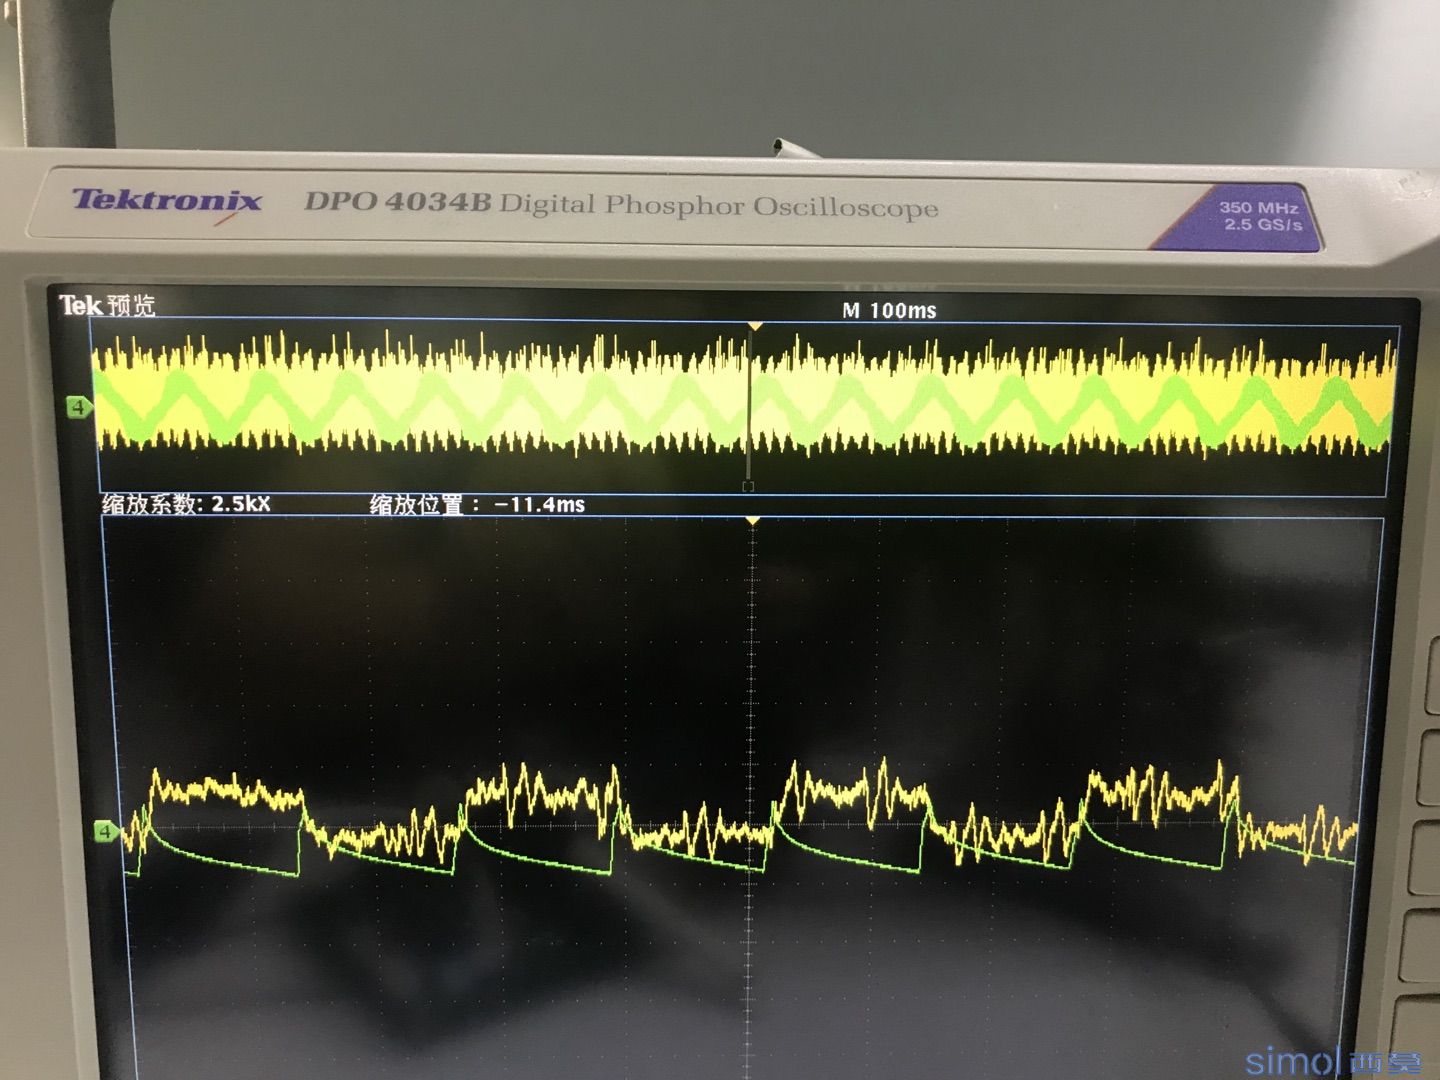Select orange trigger position marker atop overview
1440x1080 pixels.
pos(755,326)
